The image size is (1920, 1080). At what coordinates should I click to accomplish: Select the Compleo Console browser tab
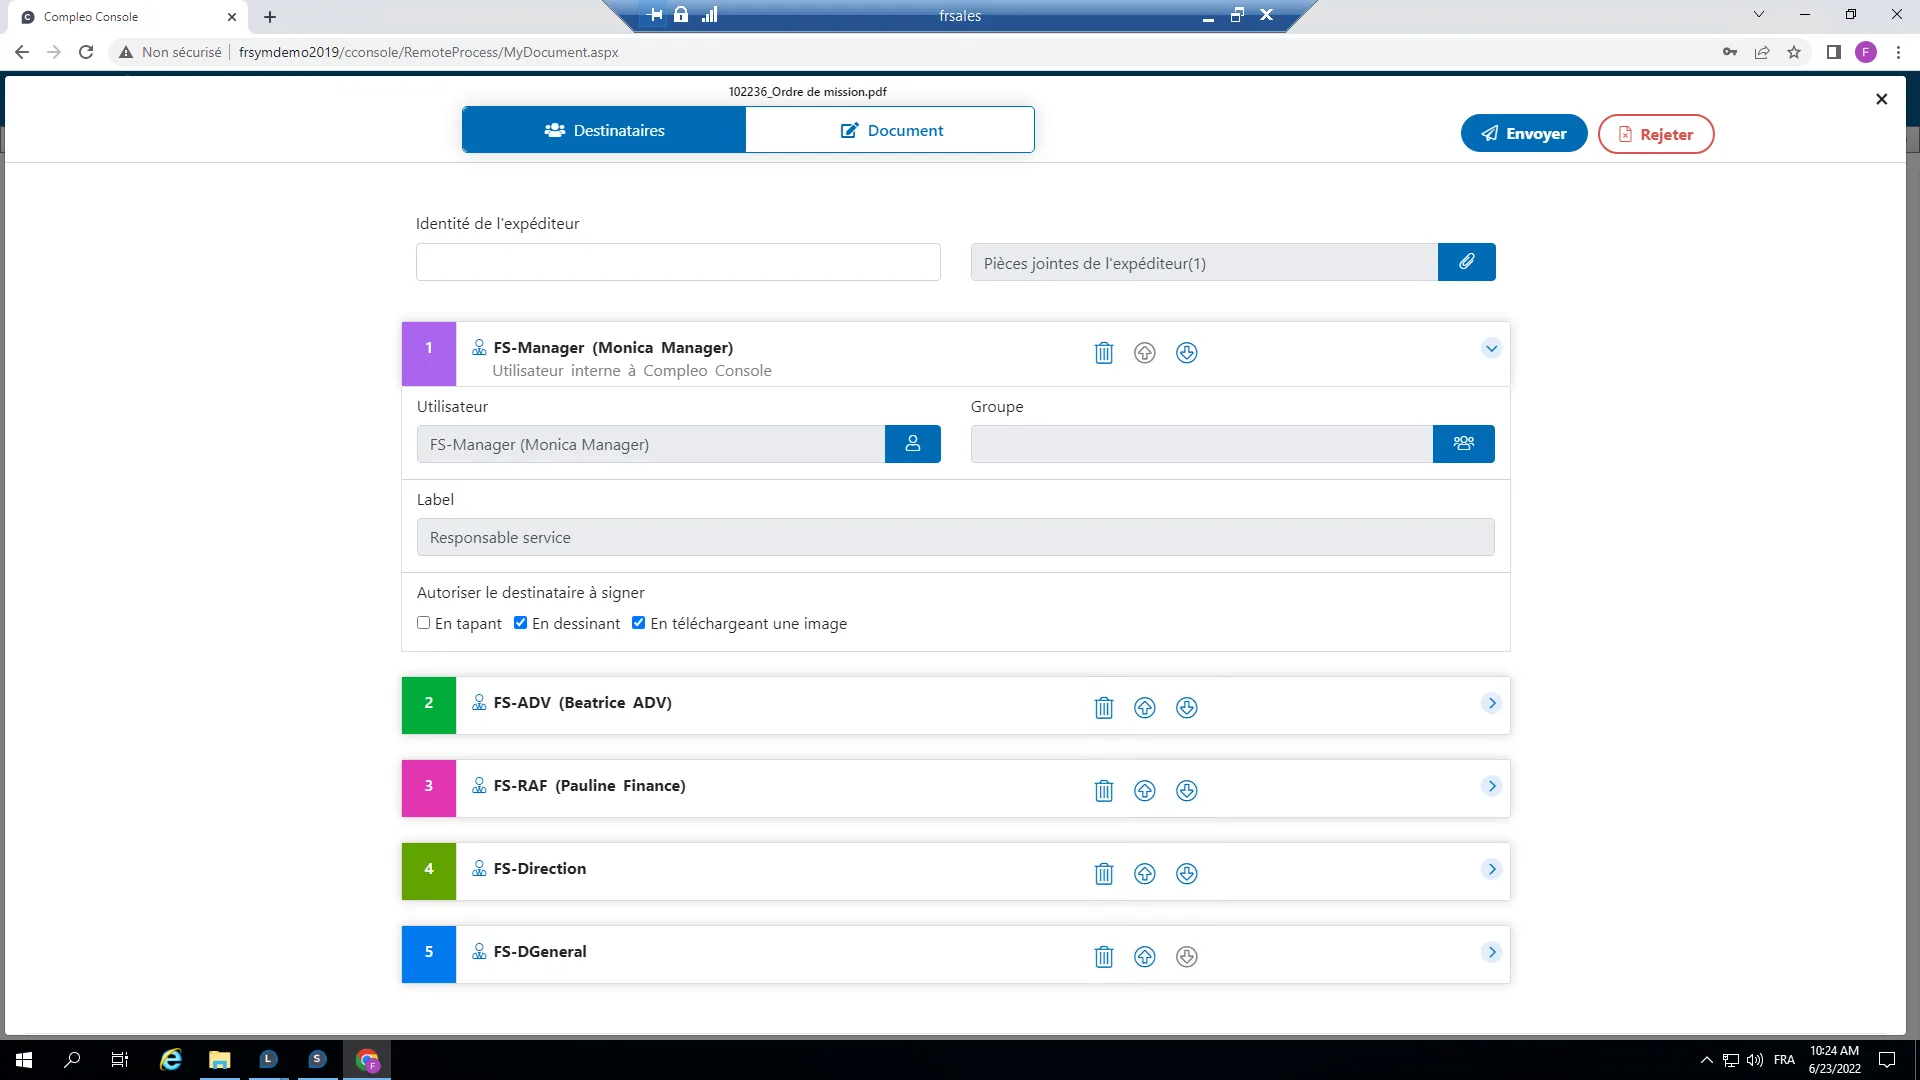125,17
